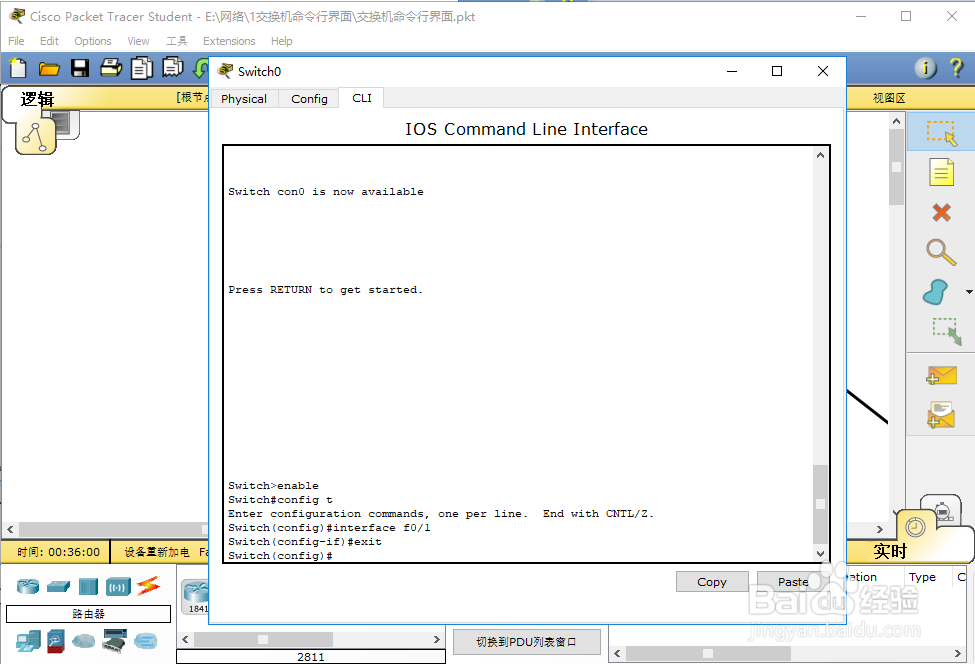Open the Help menu
The image size is (975, 664).
[x=281, y=41]
